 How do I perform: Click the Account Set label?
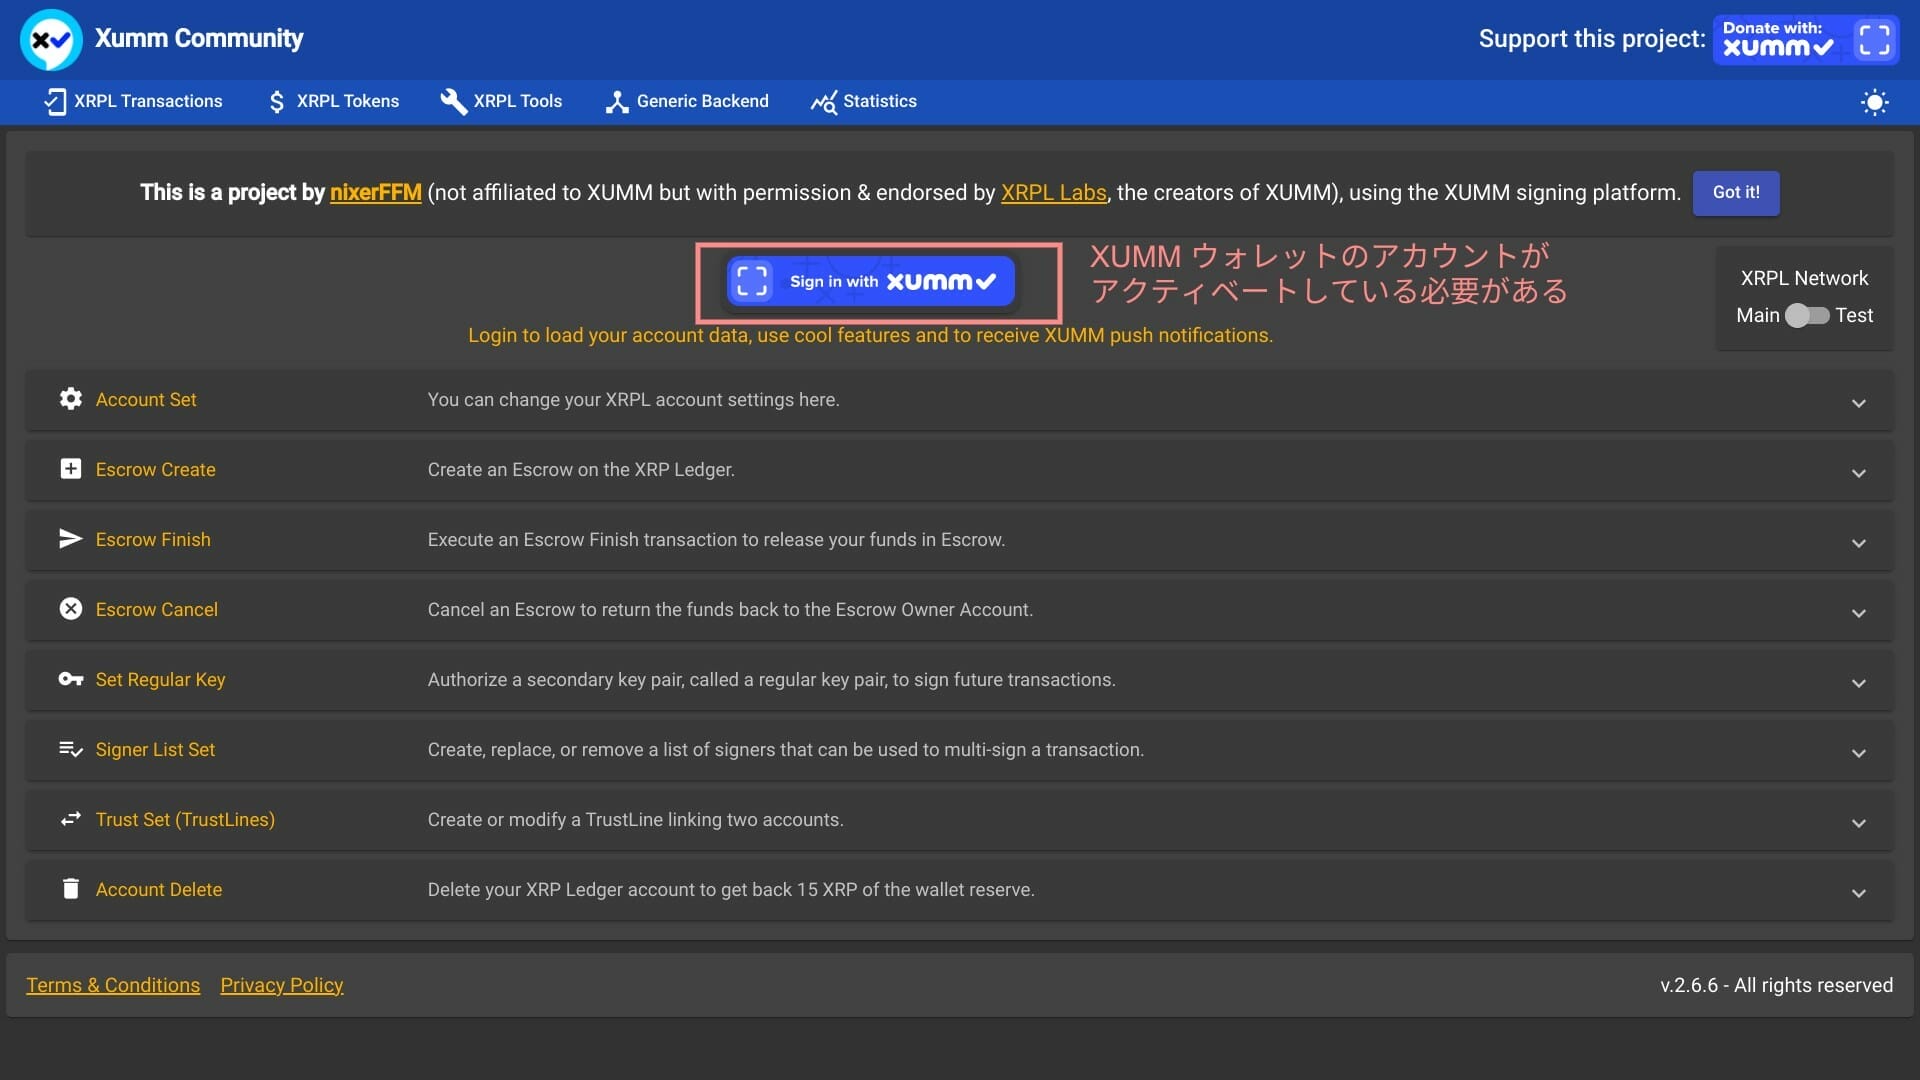(x=146, y=399)
